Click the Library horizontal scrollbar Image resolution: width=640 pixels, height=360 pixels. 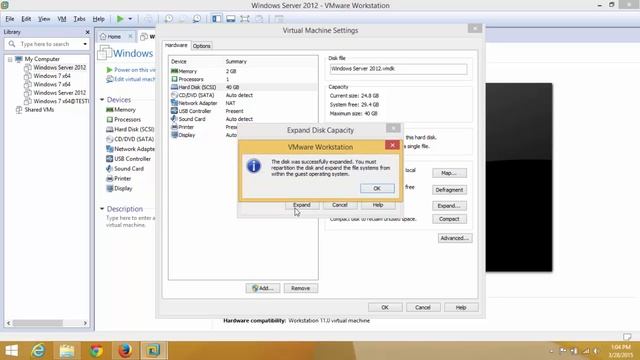coord(47,323)
